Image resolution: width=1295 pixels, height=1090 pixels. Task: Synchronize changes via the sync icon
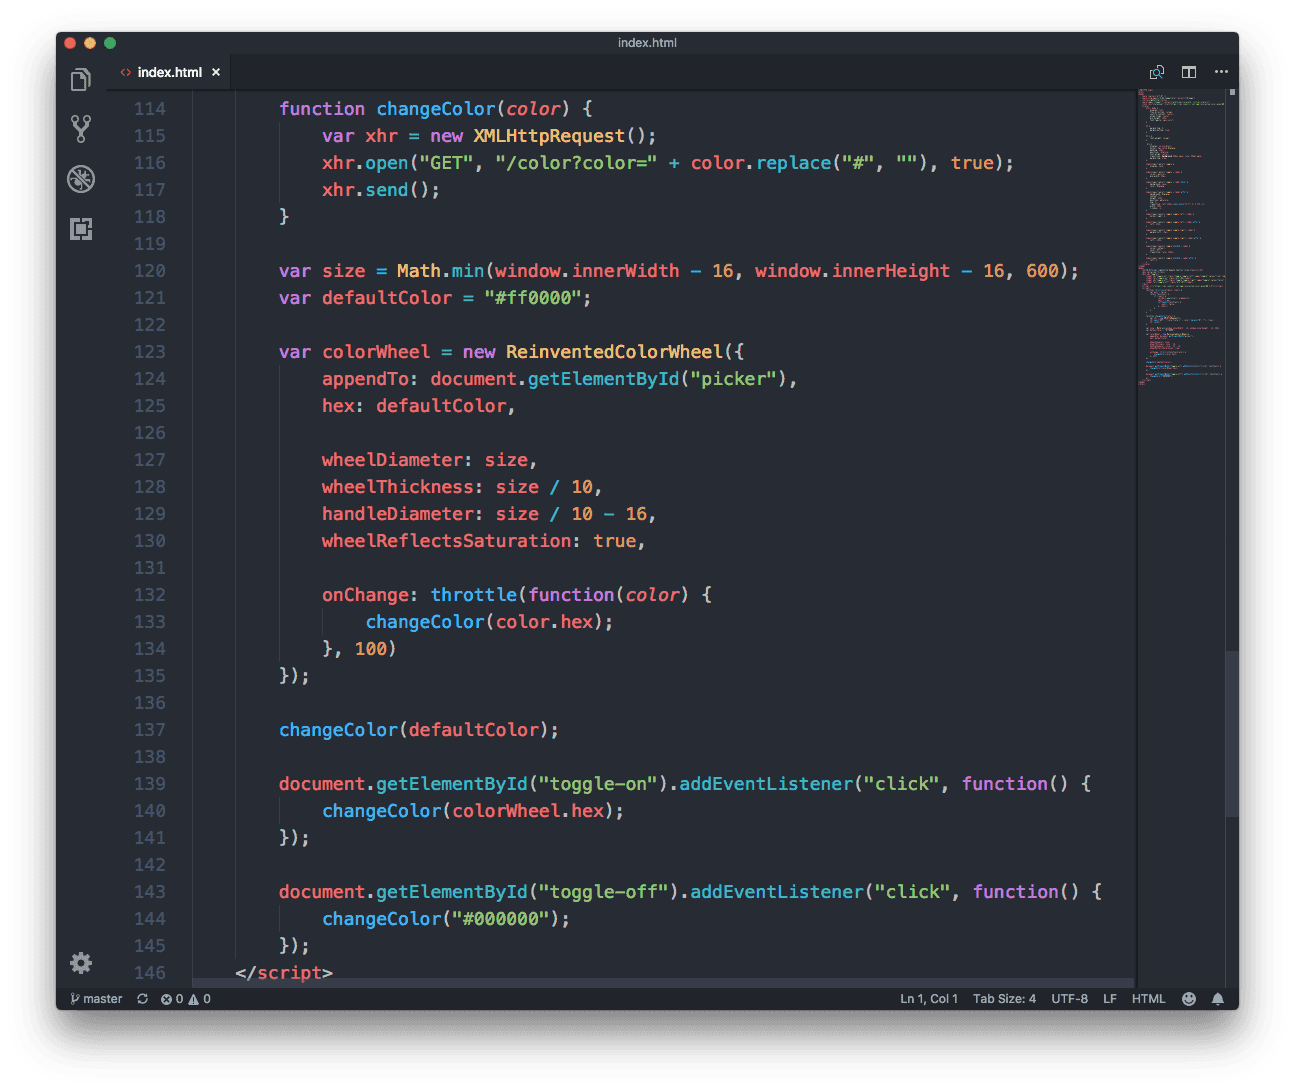pos(142,999)
